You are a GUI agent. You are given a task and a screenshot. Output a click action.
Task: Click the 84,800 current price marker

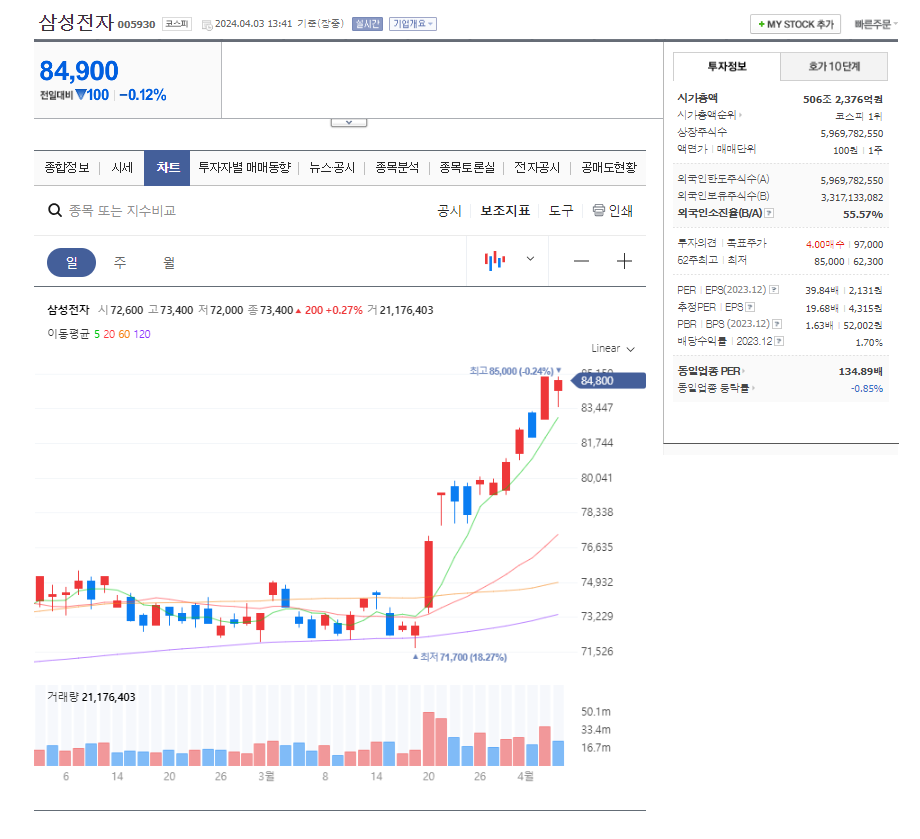pos(608,381)
